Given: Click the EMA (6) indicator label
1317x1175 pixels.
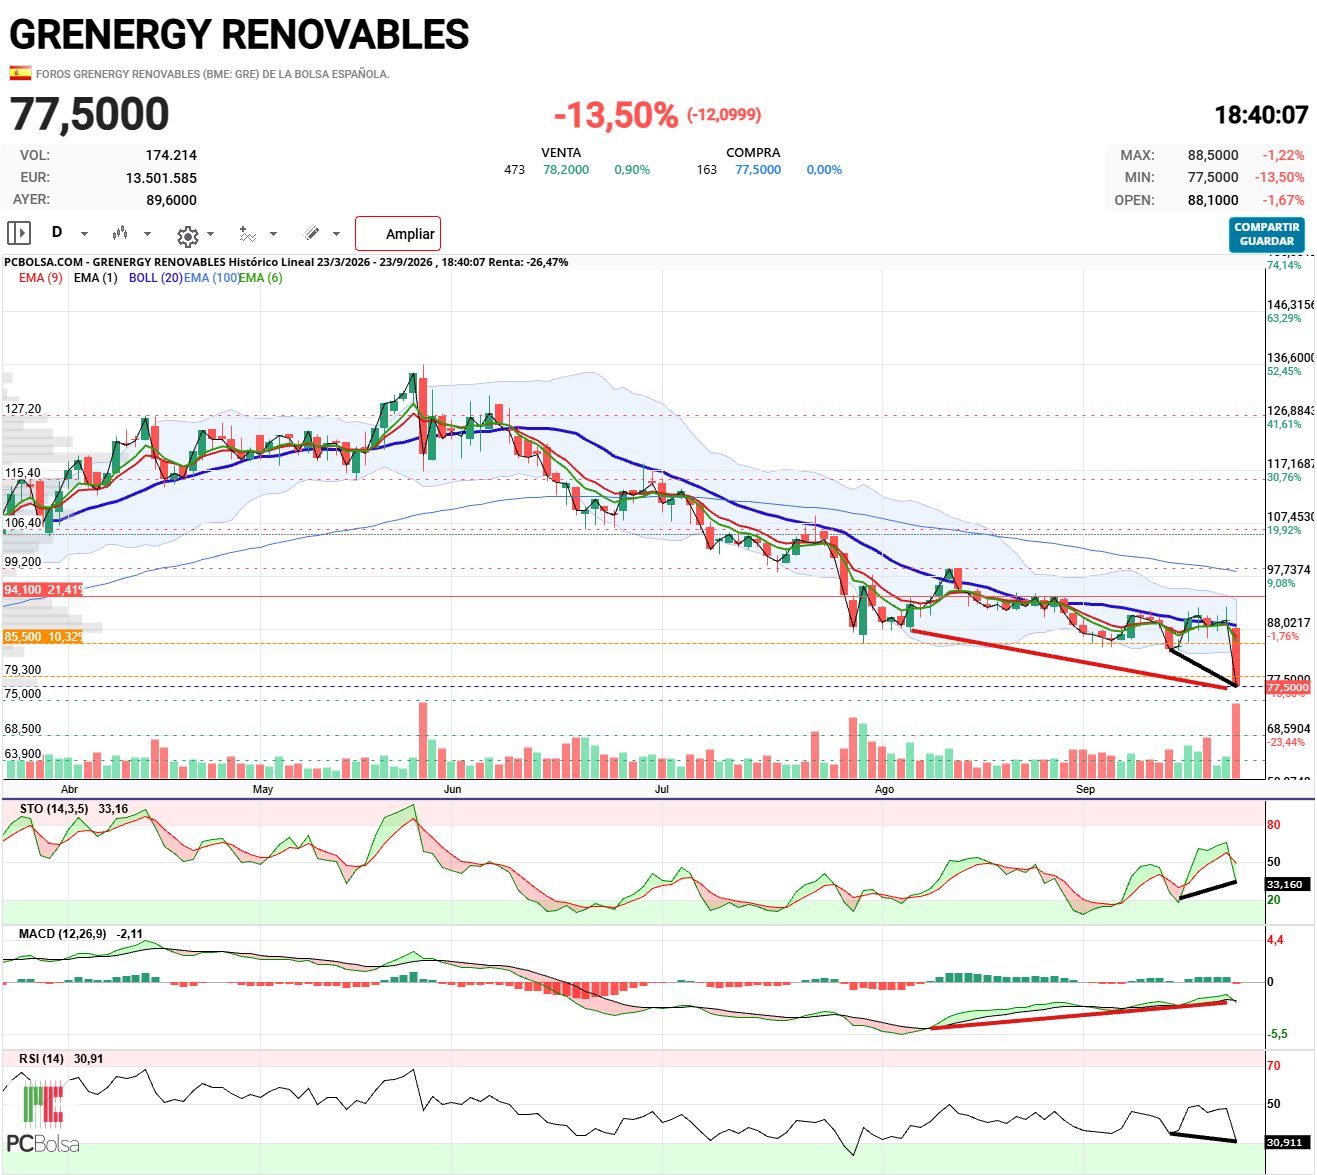Looking at the screenshot, I should click(261, 278).
